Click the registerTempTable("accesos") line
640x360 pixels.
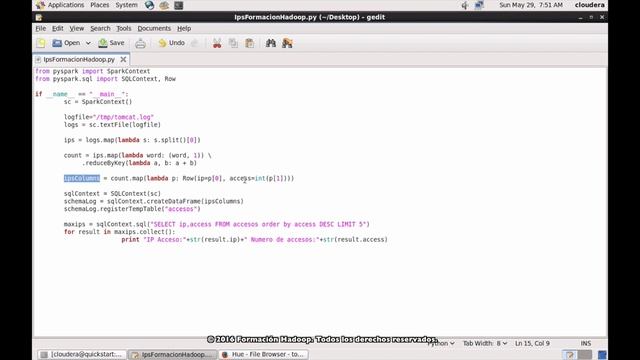pyautogui.click(x=132, y=209)
